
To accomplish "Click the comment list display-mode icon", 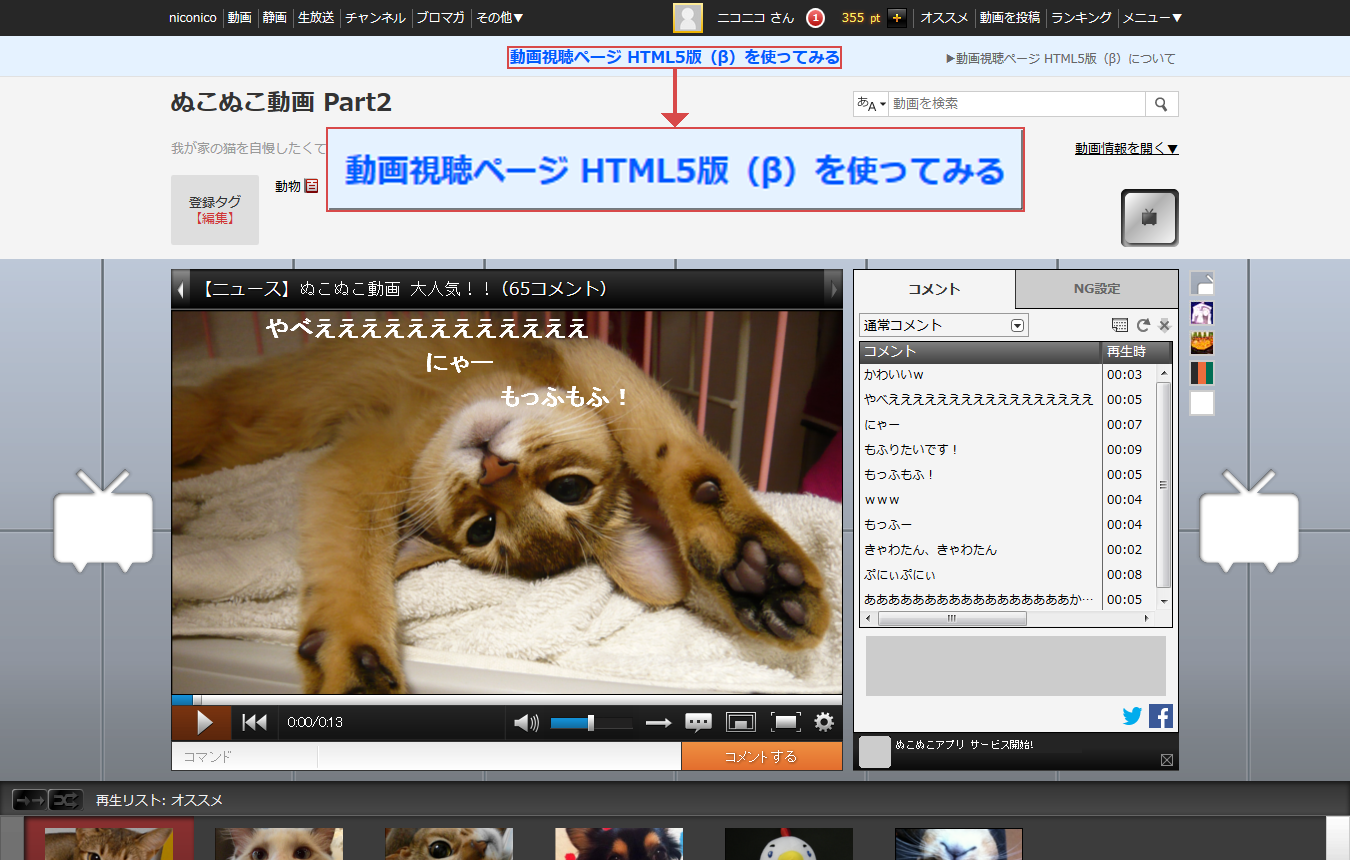I will [1120, 325].
